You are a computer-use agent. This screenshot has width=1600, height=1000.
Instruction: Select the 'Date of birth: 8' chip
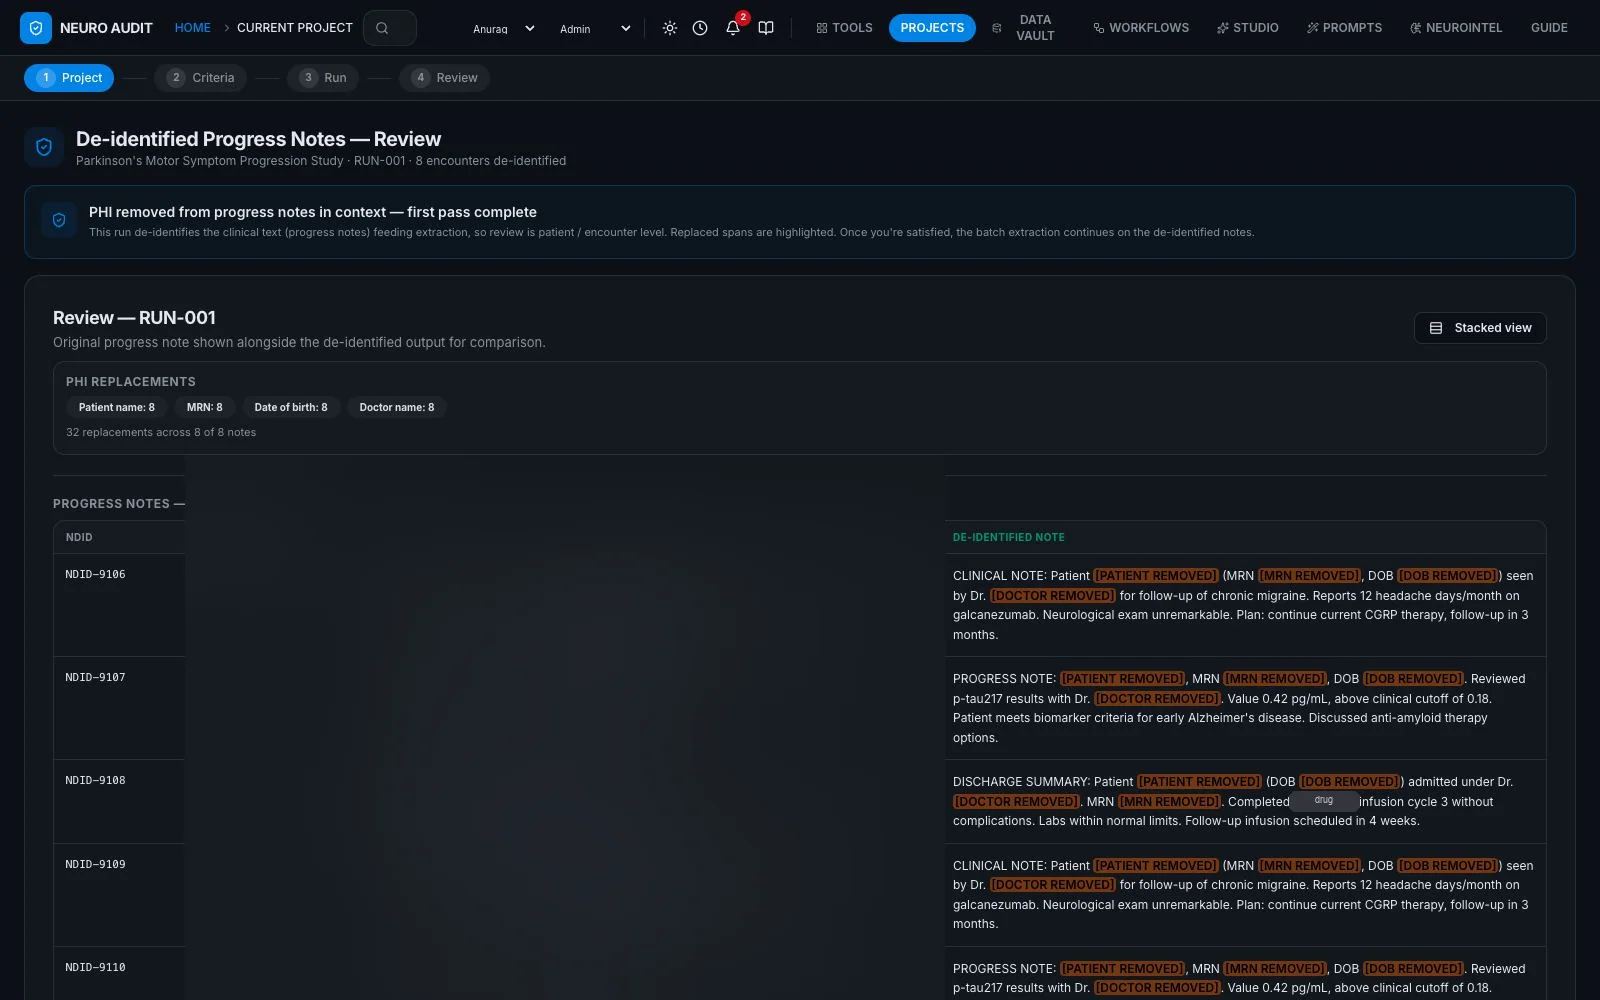291,407
